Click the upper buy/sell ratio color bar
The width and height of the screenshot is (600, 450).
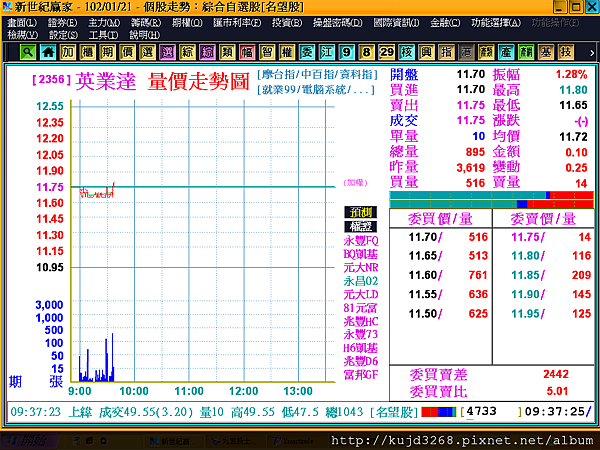point(492,196)
